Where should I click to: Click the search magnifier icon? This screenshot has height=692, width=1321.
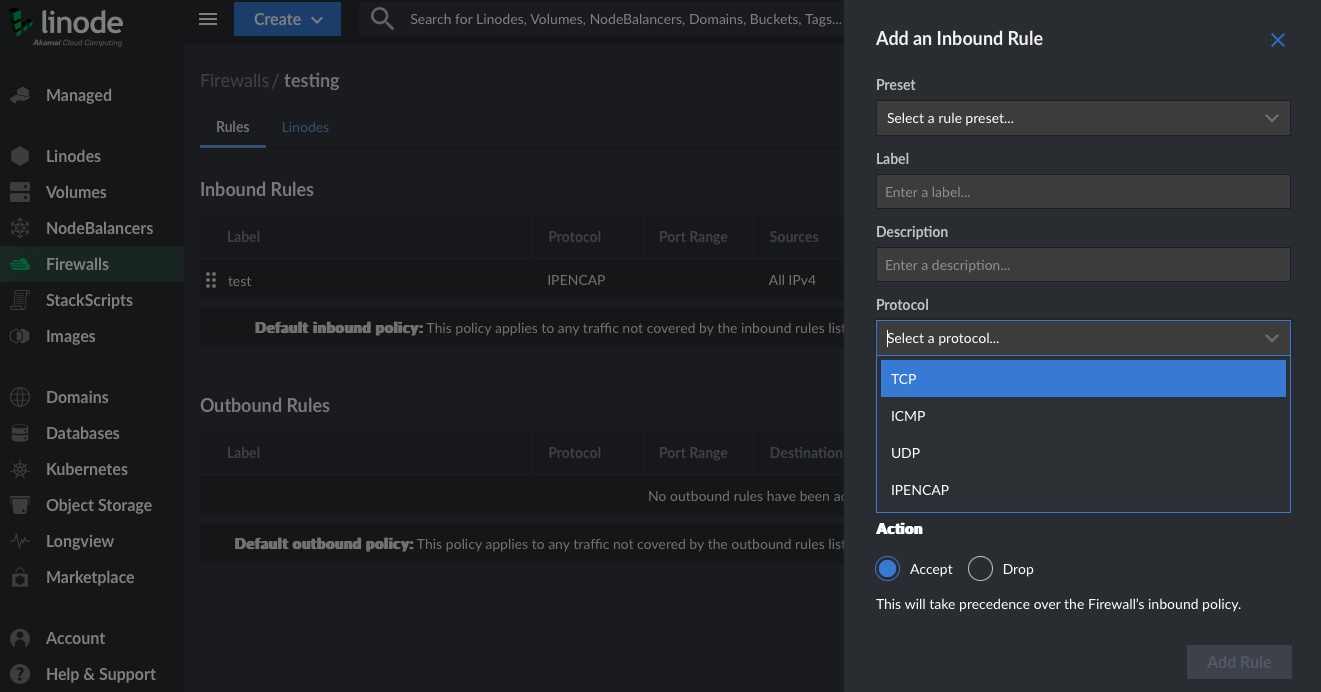(381, 18)
